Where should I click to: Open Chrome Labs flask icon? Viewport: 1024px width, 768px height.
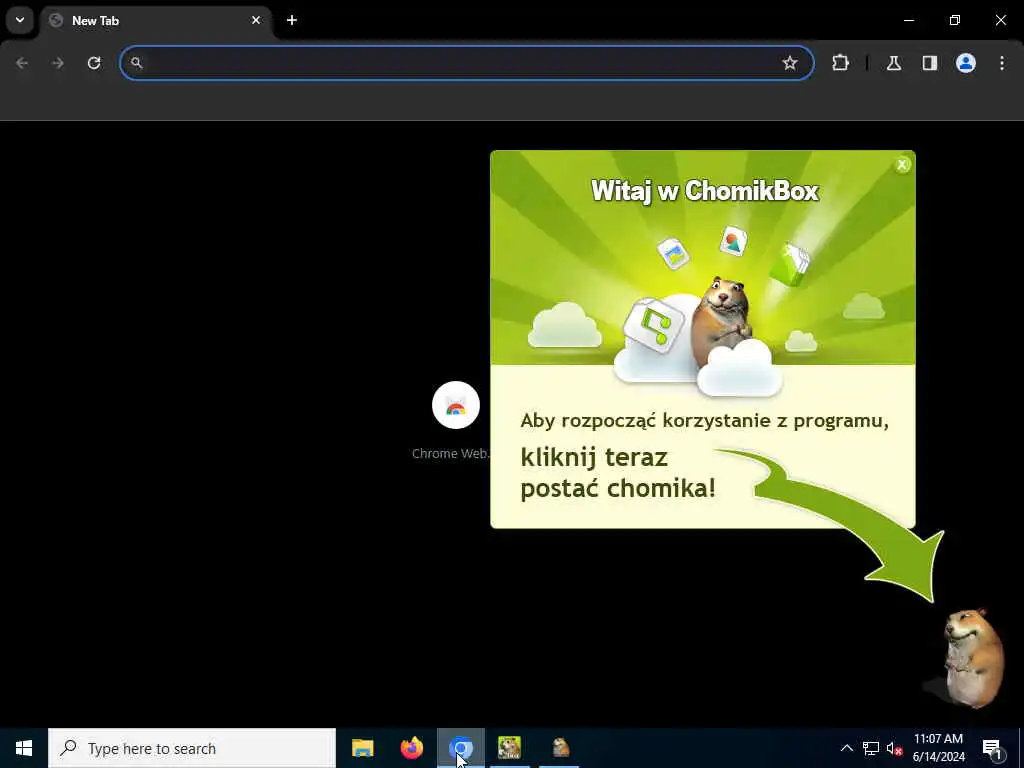[893, 63]
